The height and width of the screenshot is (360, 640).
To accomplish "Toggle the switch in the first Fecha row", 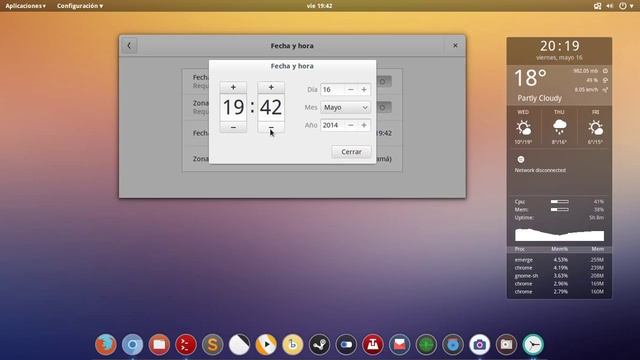I will (383, 82).
